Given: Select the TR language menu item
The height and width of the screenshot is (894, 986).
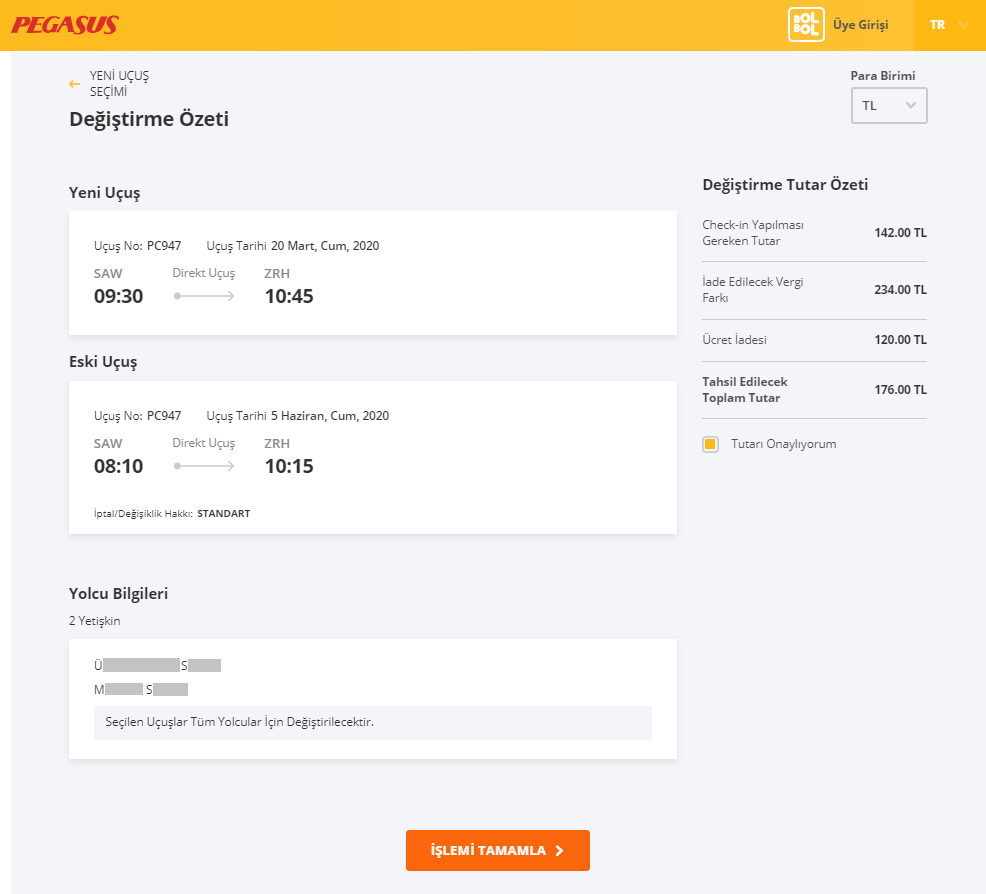Looking at the screenshot, I should pyautogui.click(x=937, y=25).
